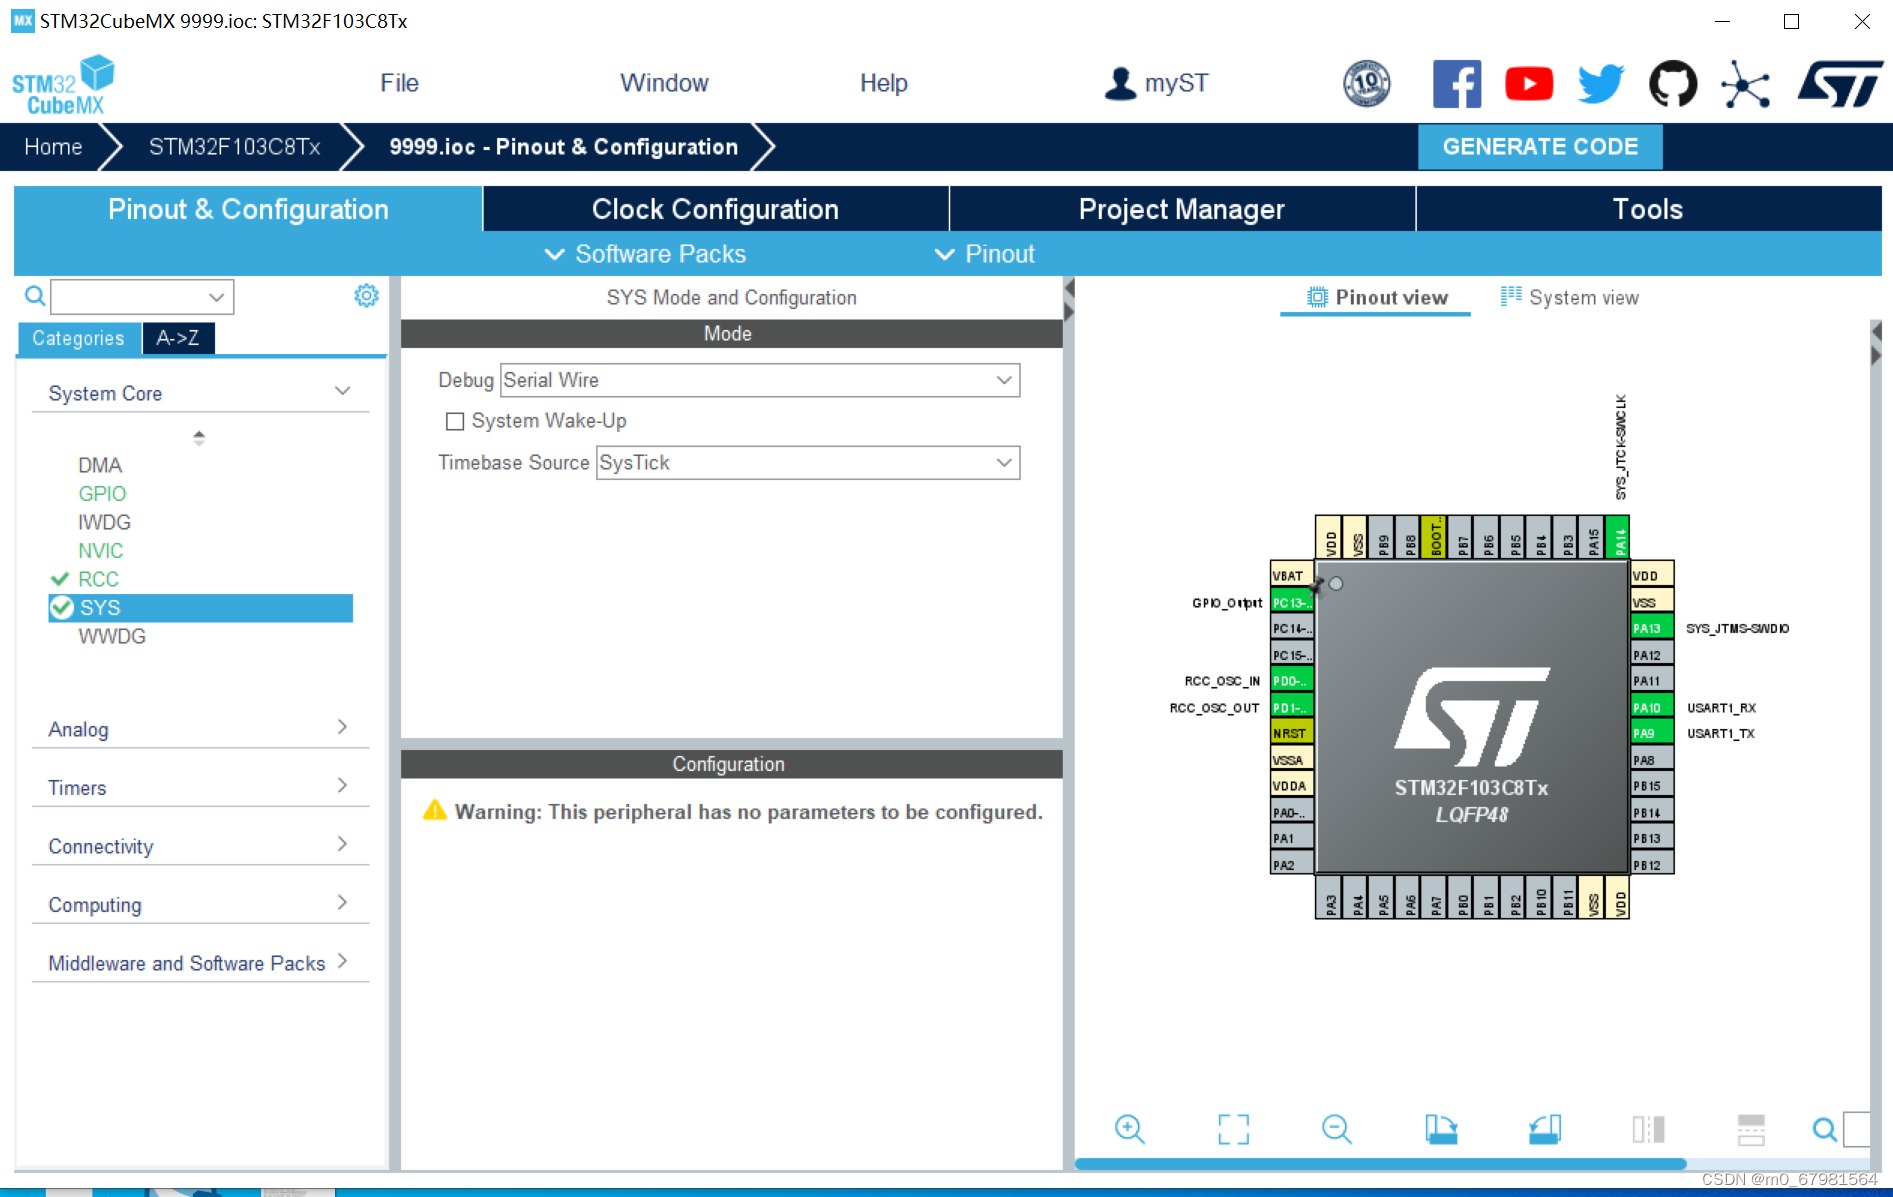Select the PC13 GPIO_Output pin
The width and height of the screenshot is (1893, 1197).
point(1291,602)
